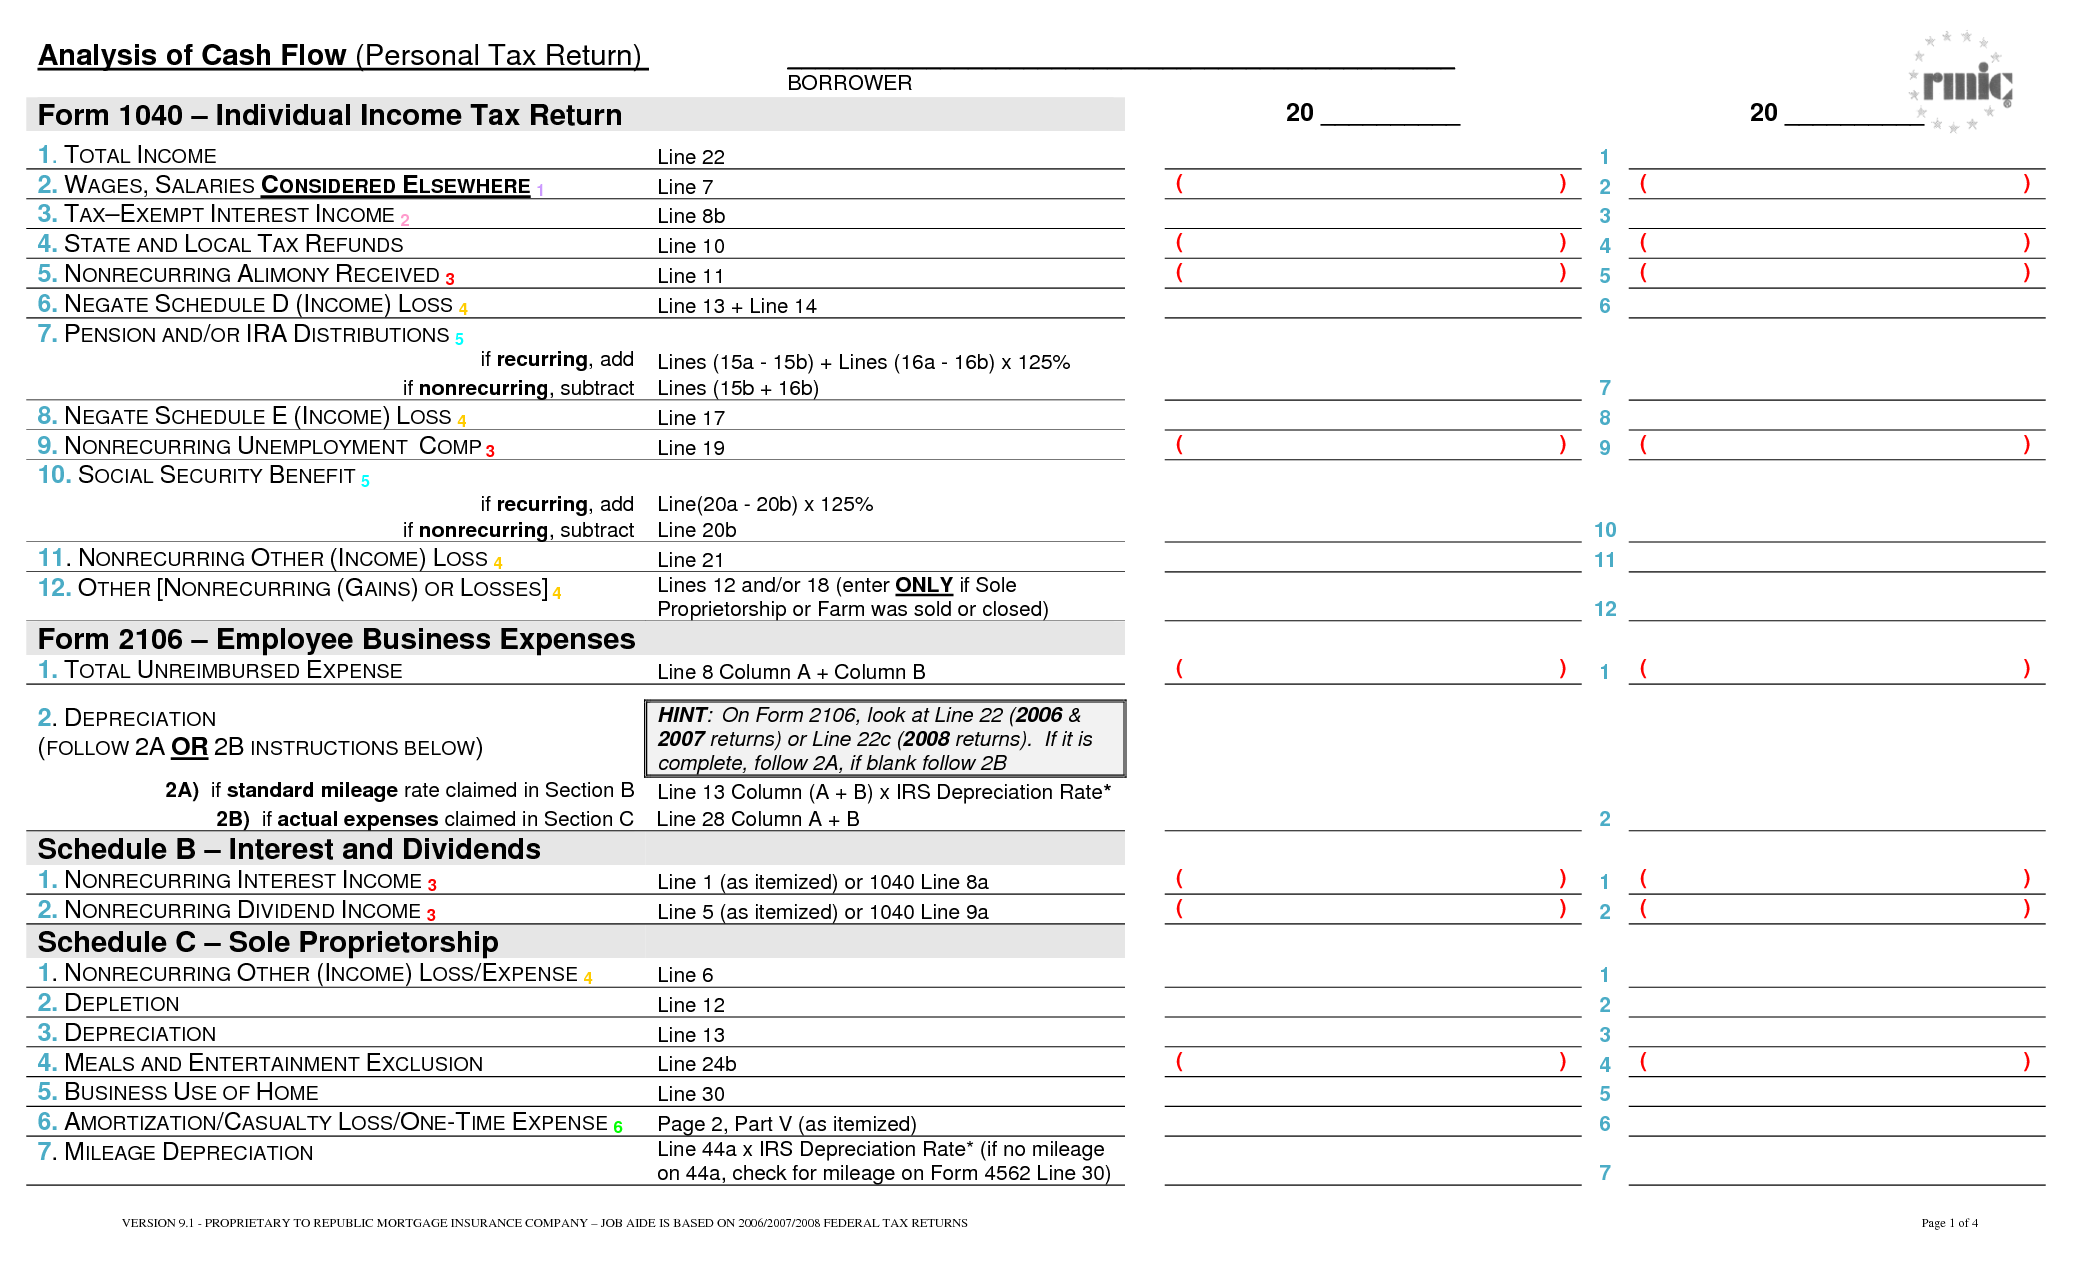Click 'Line 13 + Line 14' reference
The height and width of the screenshot is (1275, 2100).
coord(737,306)
